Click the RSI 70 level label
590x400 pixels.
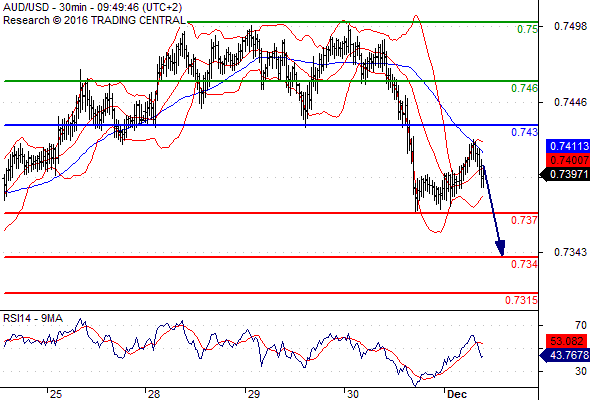click(581, 325)
